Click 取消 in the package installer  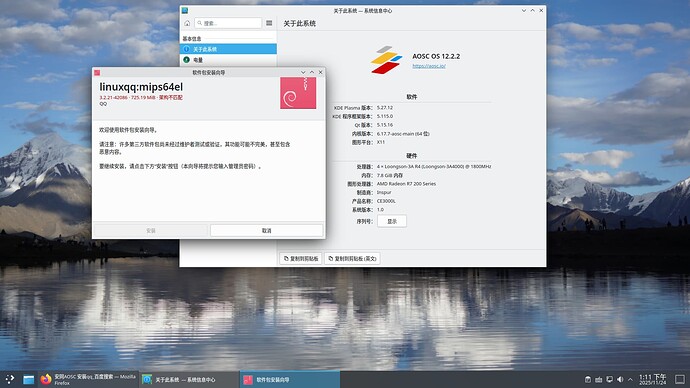266,231
